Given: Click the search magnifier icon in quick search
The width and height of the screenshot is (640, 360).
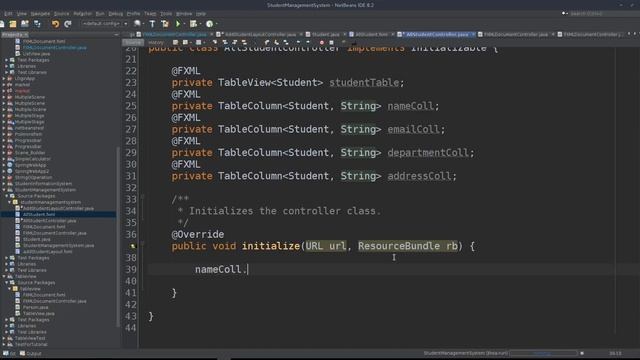Looking at the screenshot, I should (x=564, y=13).
